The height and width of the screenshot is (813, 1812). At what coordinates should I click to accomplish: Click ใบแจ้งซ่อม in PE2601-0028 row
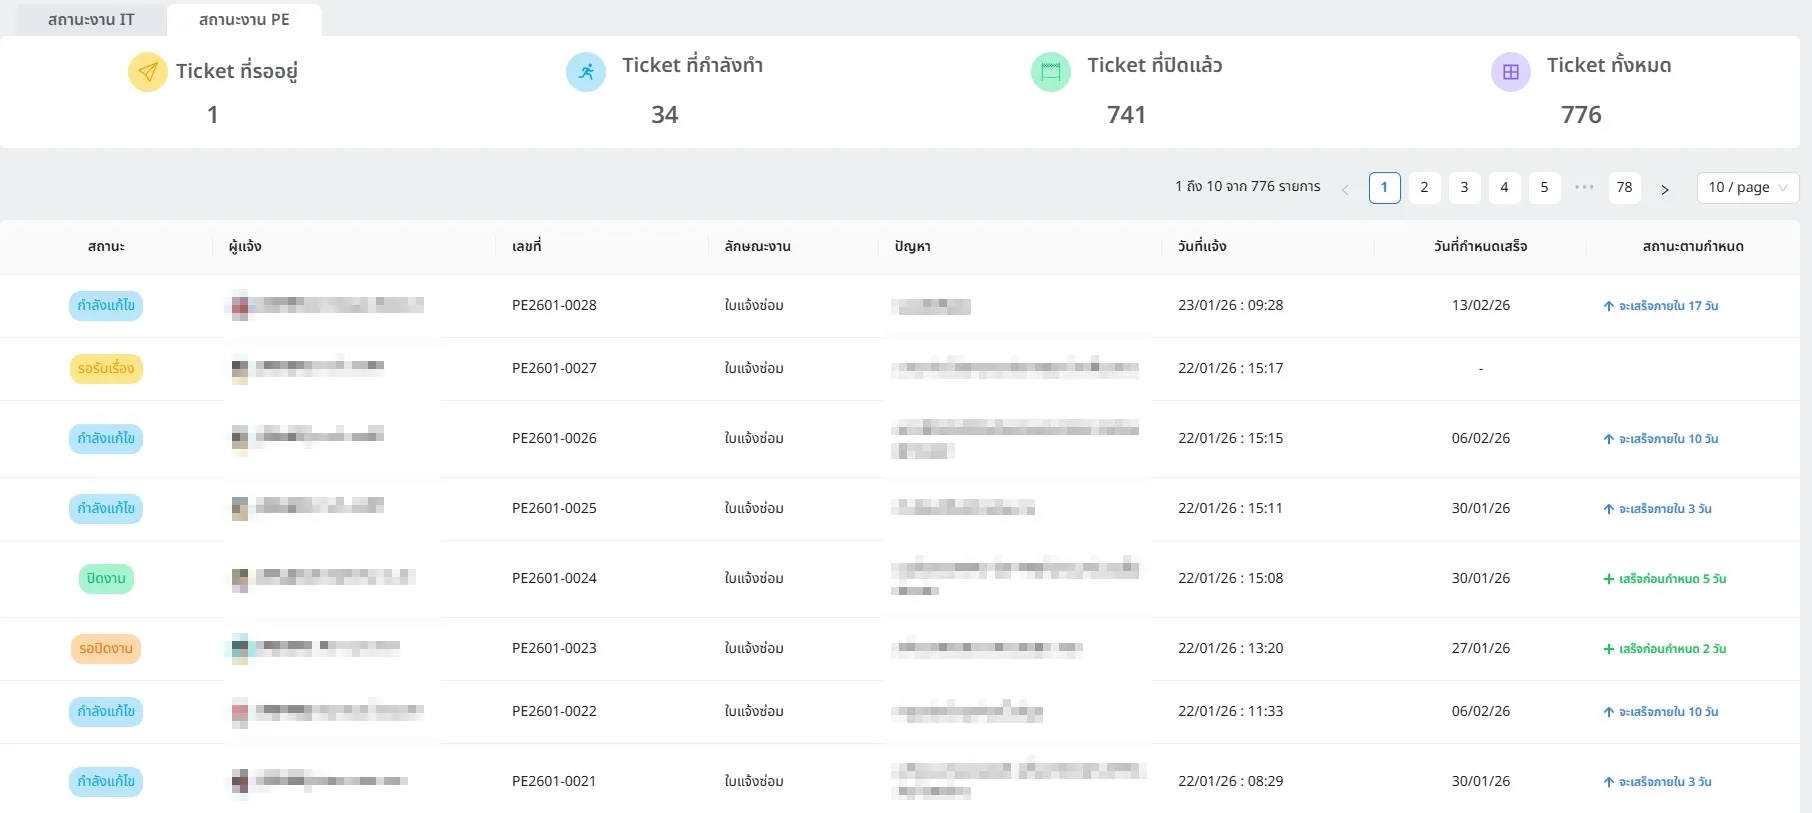(x=754, y=305)
